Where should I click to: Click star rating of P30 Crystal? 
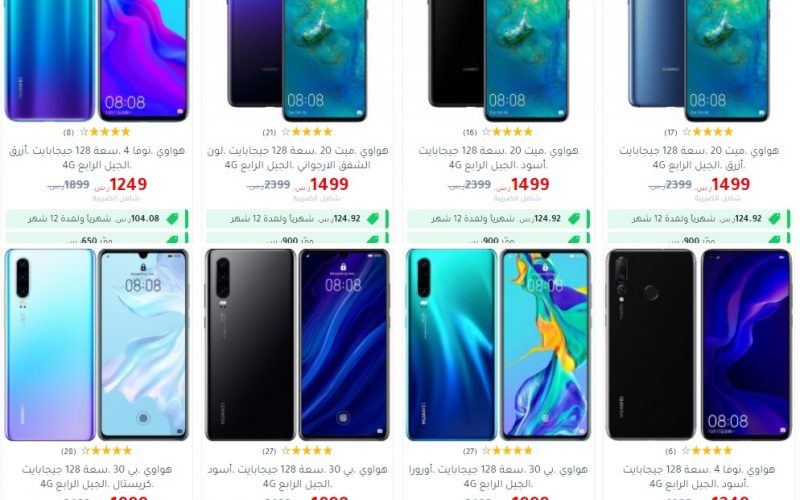106,451
